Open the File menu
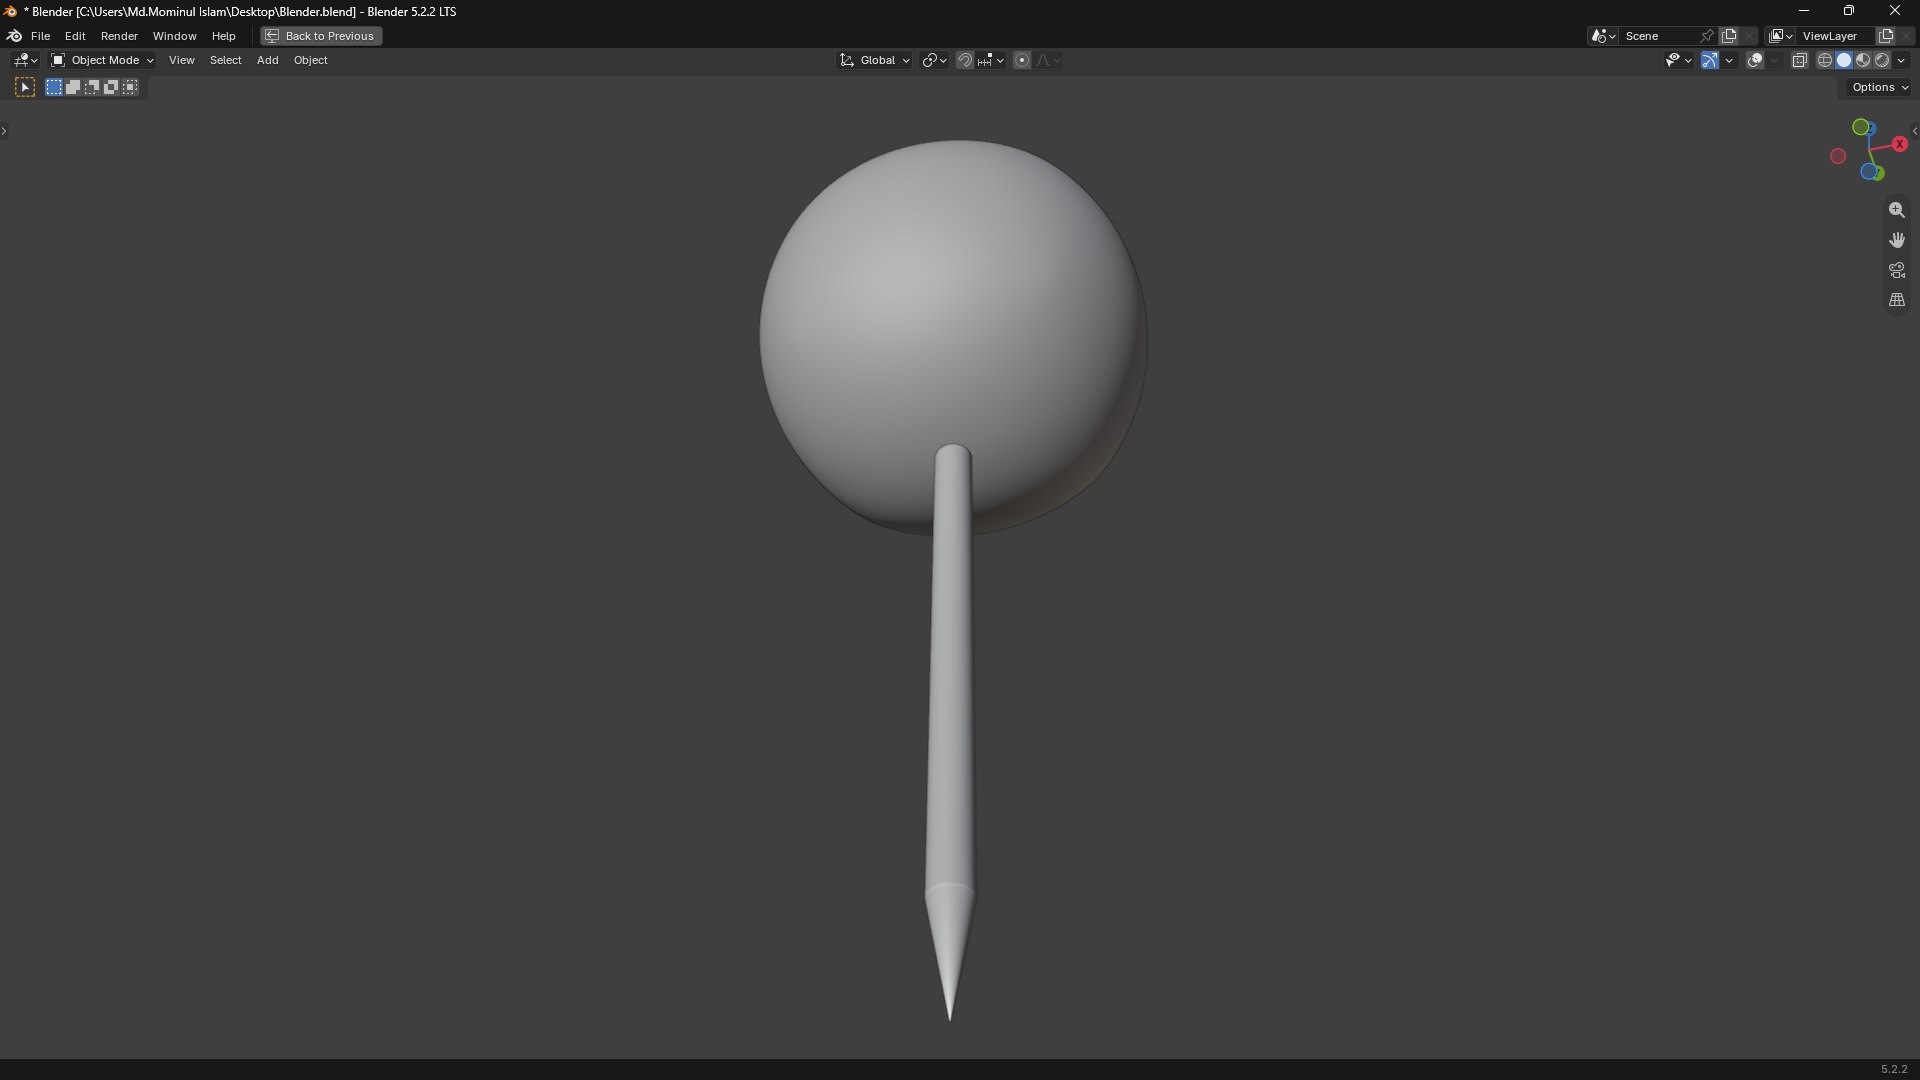 click(40, 36)
